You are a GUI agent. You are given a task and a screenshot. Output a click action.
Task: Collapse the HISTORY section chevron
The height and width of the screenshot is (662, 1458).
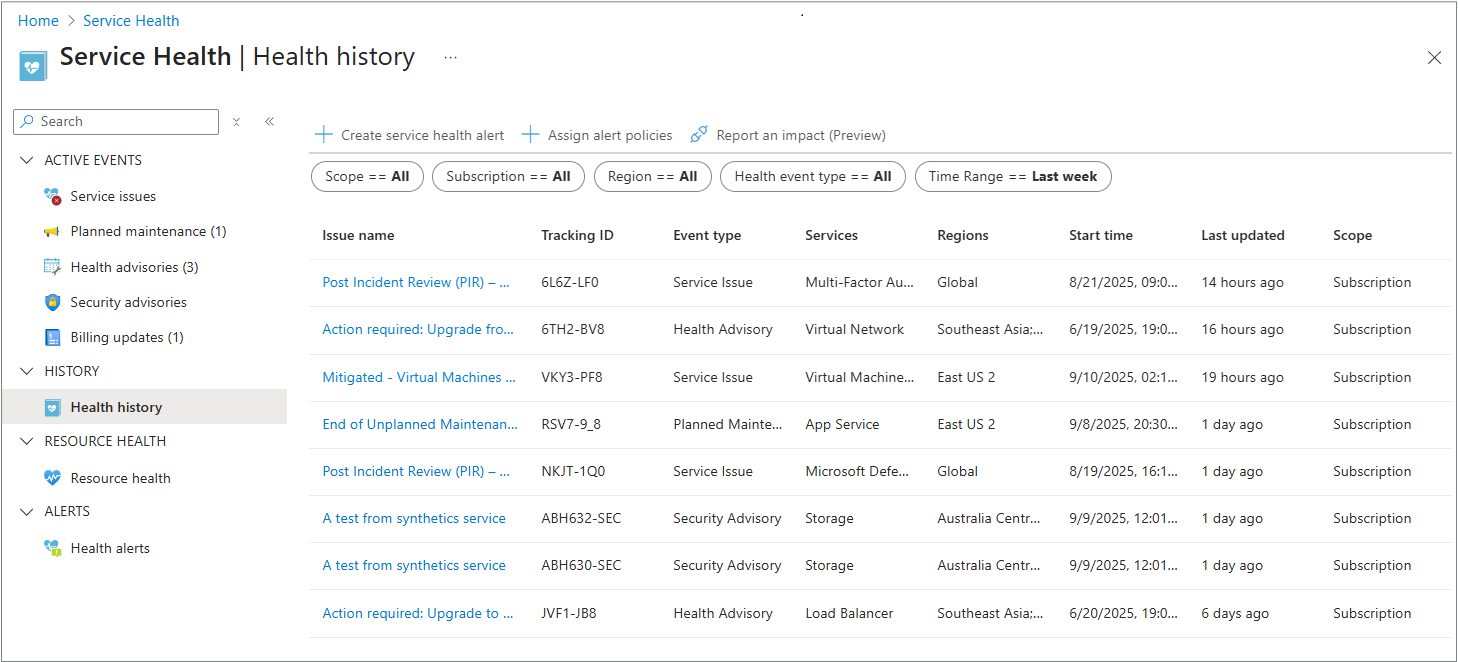coord(26,371)
